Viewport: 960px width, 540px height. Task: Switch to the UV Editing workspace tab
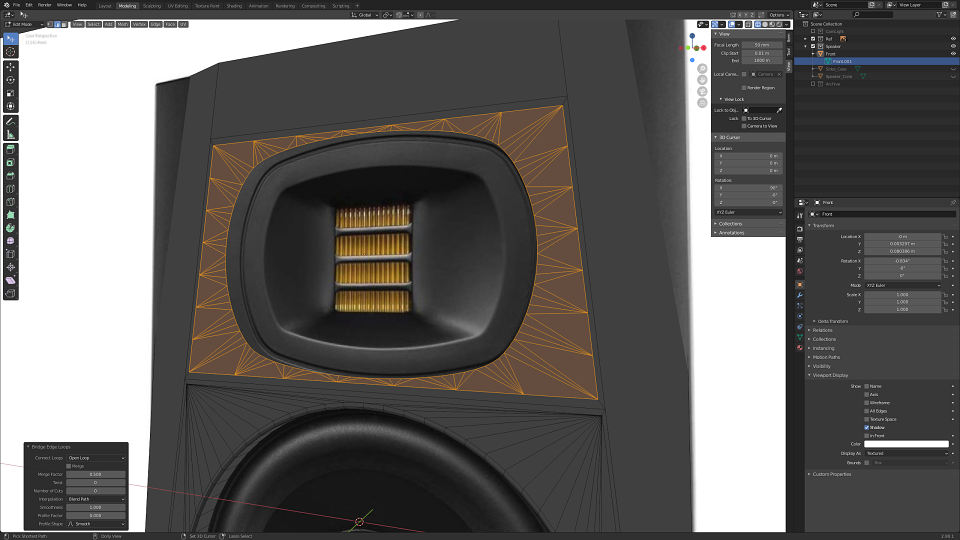pos(178,6)
